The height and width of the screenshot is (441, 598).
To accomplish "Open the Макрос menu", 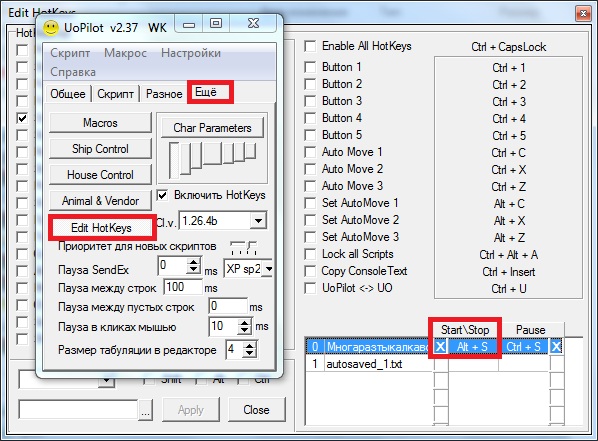I will [x=125, y=53].
